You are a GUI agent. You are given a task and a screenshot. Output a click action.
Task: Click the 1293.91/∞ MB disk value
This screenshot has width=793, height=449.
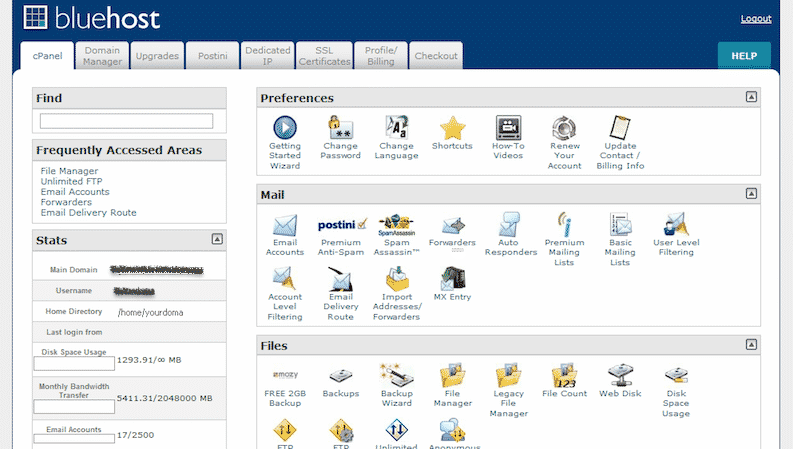(149, 360)
